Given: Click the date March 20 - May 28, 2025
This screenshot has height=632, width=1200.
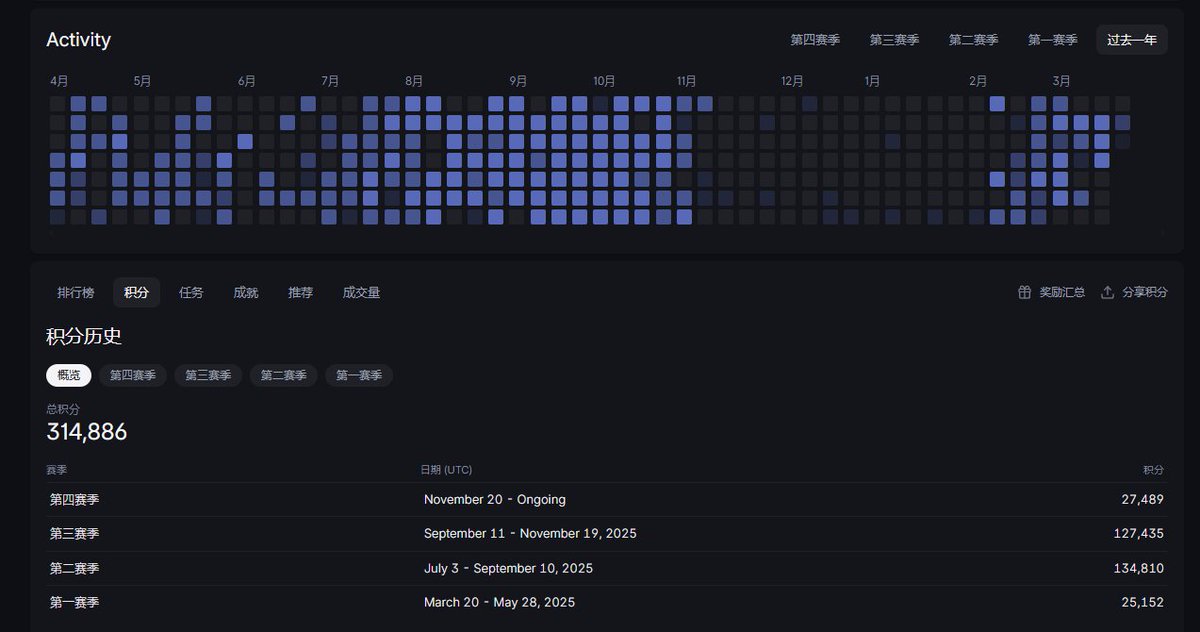Looking at the screenshot, I should [499, 602].
